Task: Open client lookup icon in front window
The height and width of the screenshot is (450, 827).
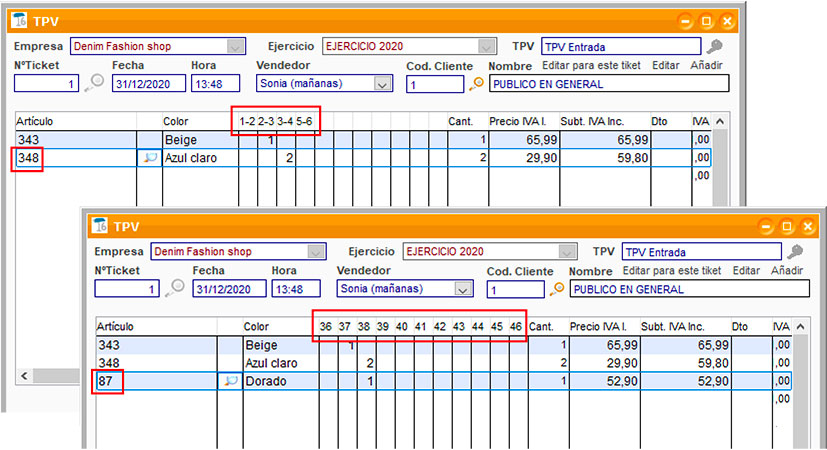Action: click(557, 289)
